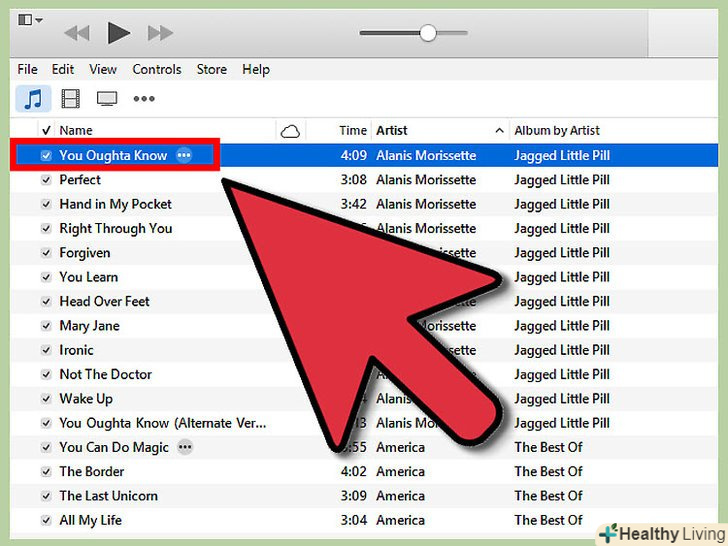Adjust the volume slider knob
728x546 pixels.
tap(428, 33)
